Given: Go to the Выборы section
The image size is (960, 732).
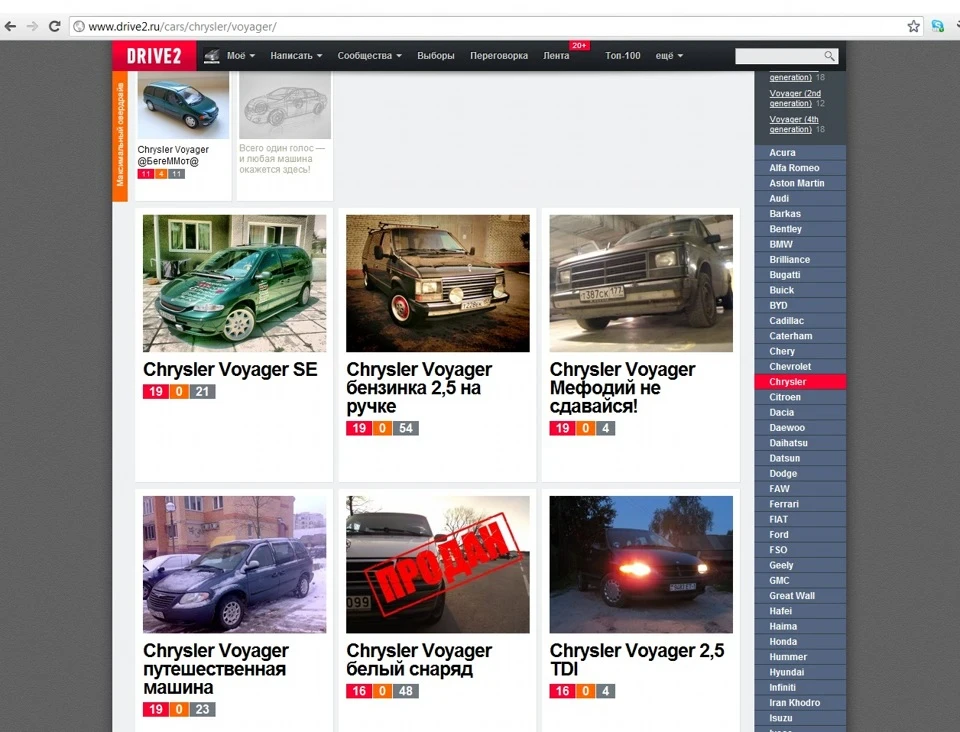Looking at the screenshot, I should point(436,56).
